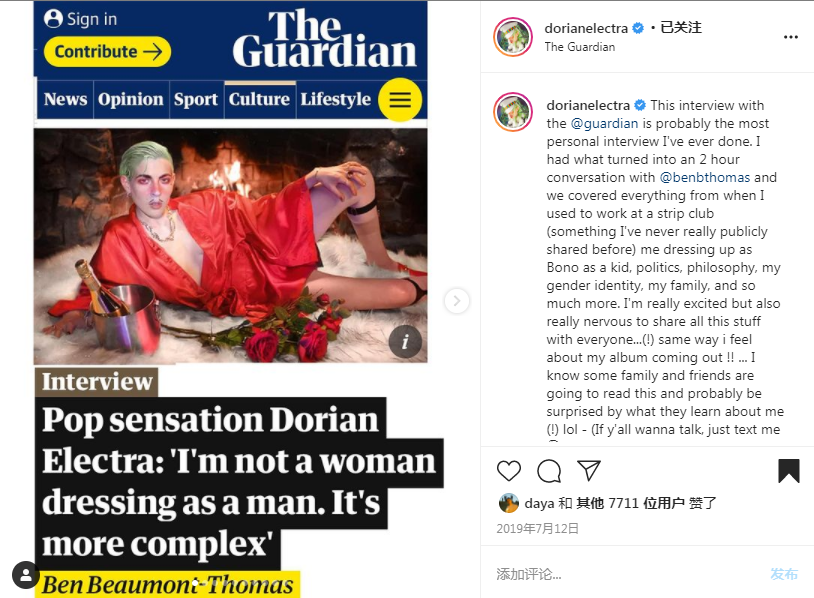The width and height of the screenshot is (814, 598).
Task: Share the post with the paper plane icon
Action: click(x=589, y=470)
